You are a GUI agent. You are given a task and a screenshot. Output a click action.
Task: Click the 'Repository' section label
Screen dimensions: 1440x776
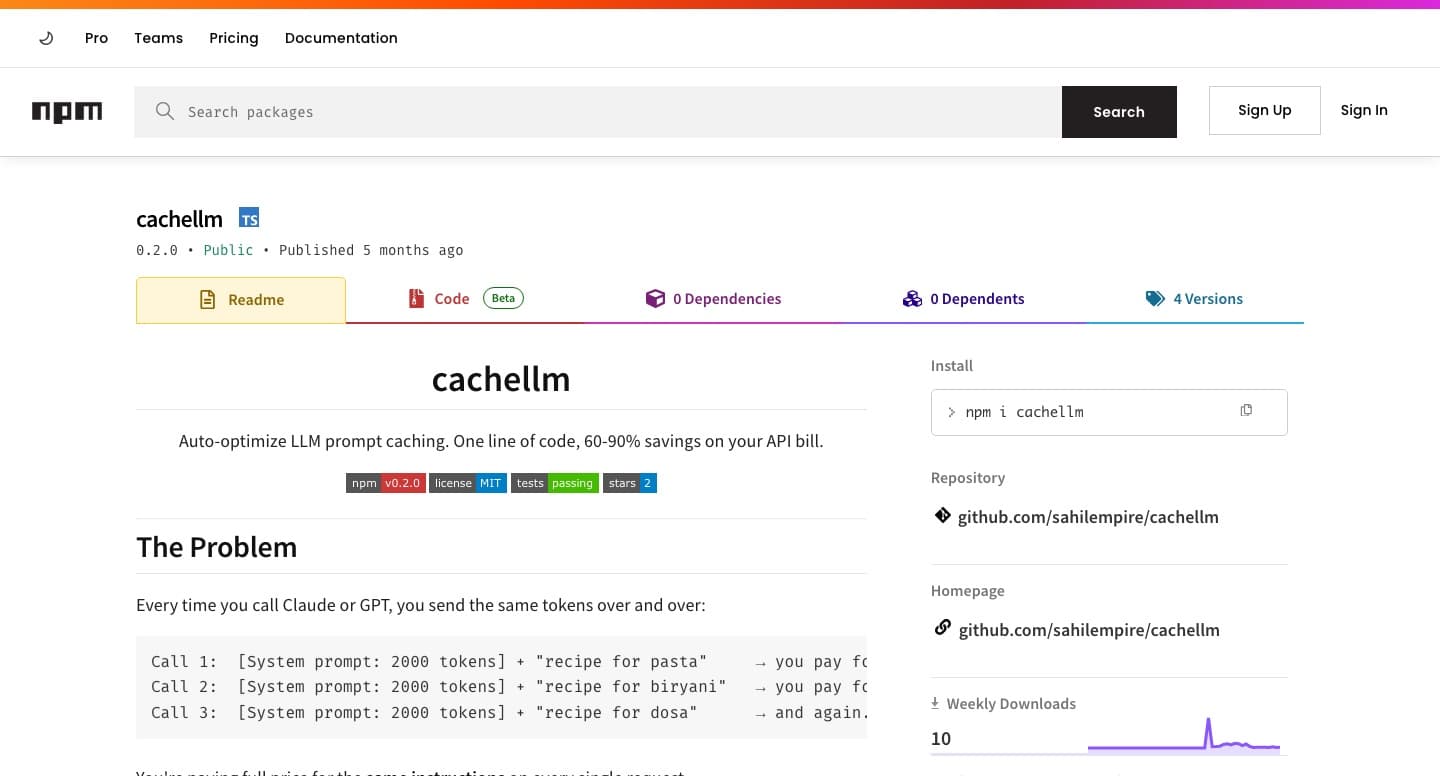(x=968, y=478)
